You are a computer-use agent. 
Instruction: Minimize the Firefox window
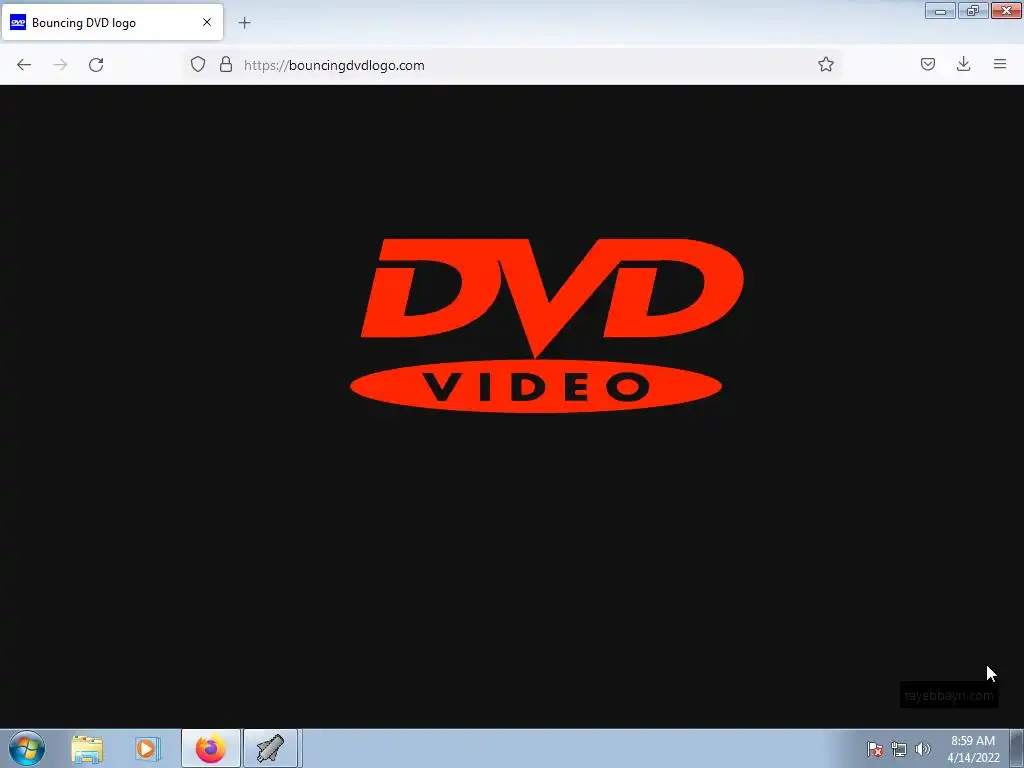click(x=940, y=10)
